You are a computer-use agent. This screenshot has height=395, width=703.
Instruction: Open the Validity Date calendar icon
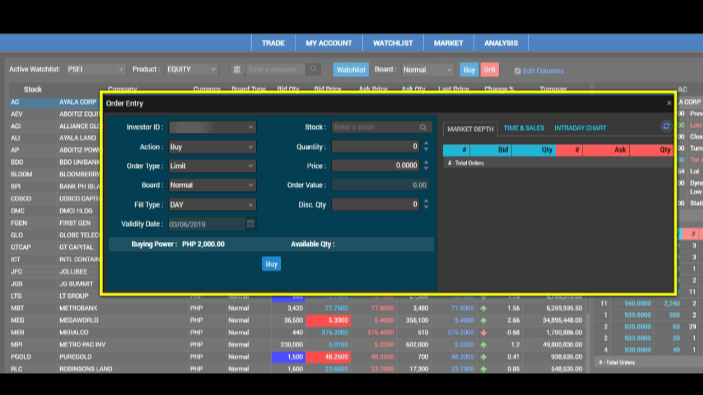[x=251, y=224]
